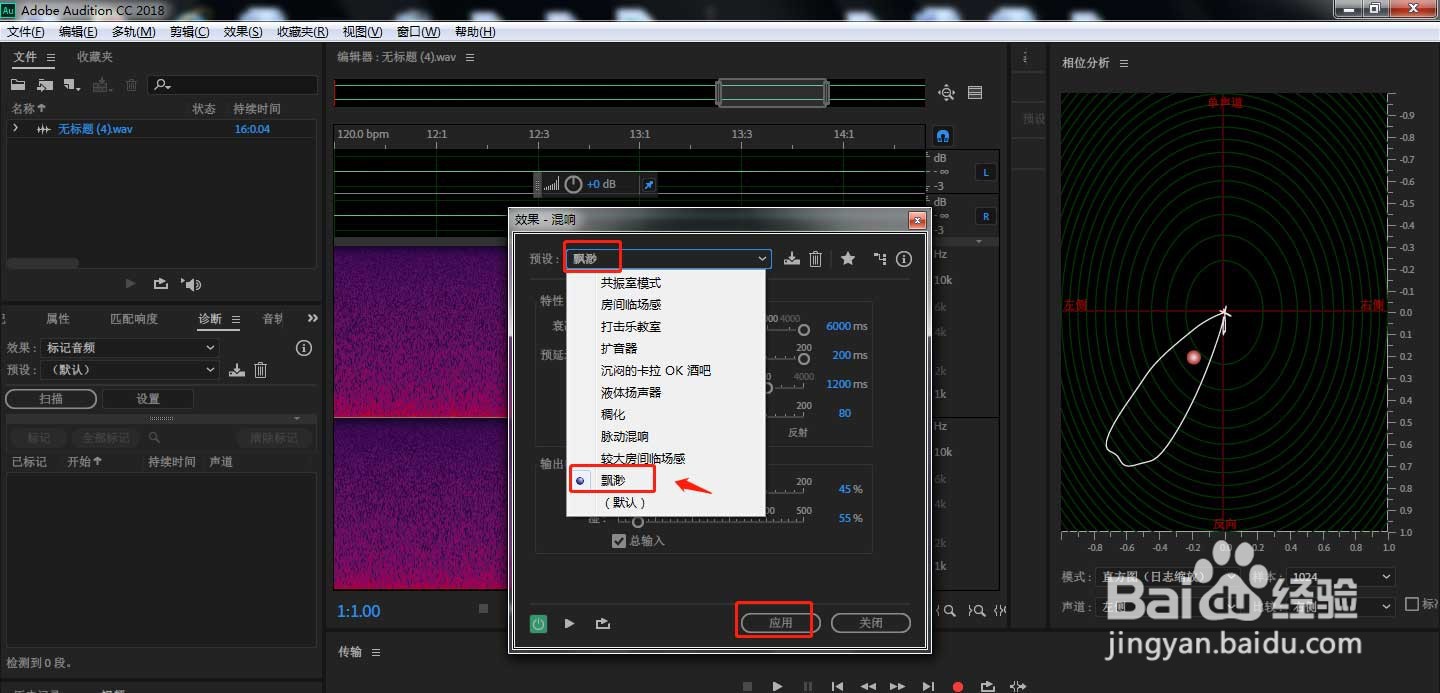Click loop playback icon in Files panel

click(161, 284)
